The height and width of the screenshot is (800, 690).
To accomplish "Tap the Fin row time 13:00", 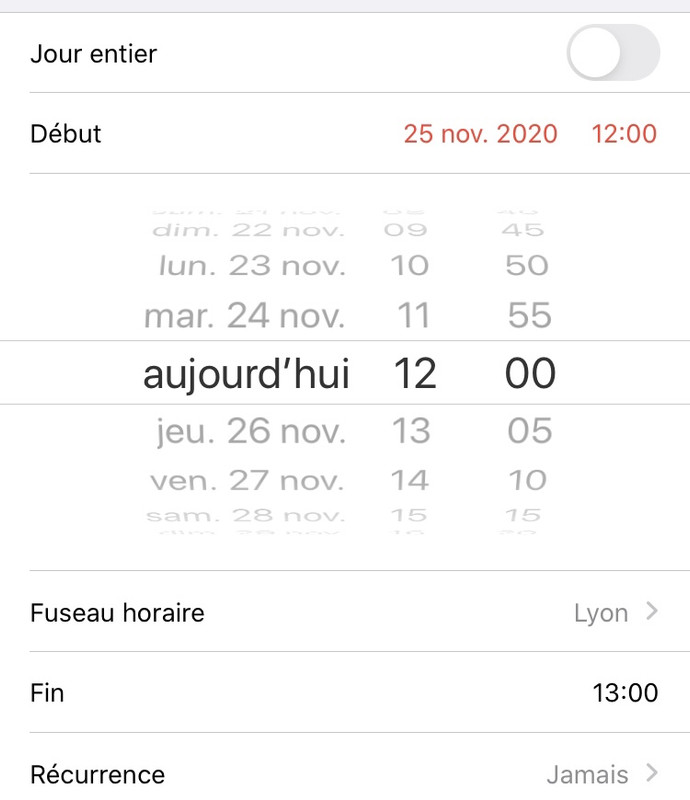I will click(x=625, y=693).
